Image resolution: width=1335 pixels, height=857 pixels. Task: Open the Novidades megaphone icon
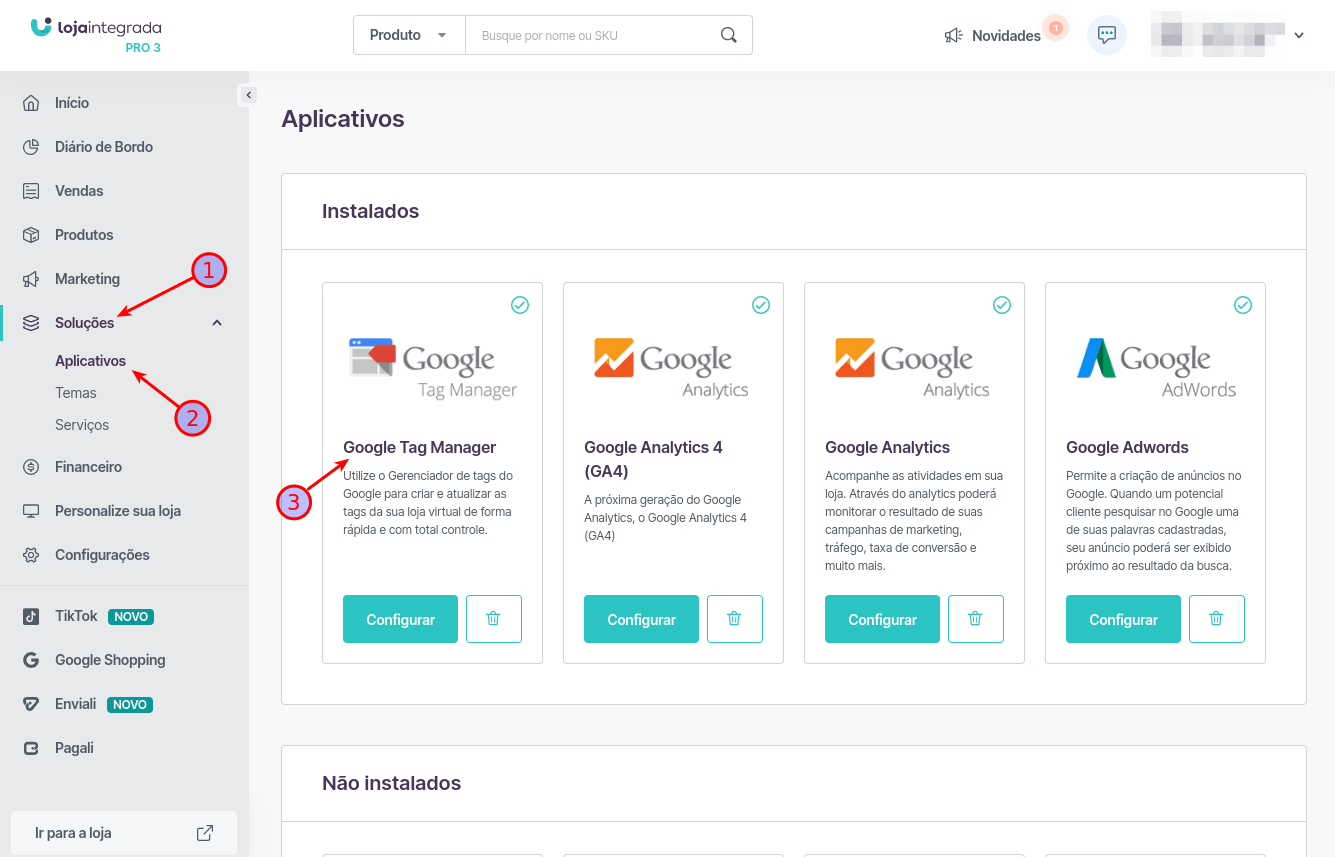[954, 36]
